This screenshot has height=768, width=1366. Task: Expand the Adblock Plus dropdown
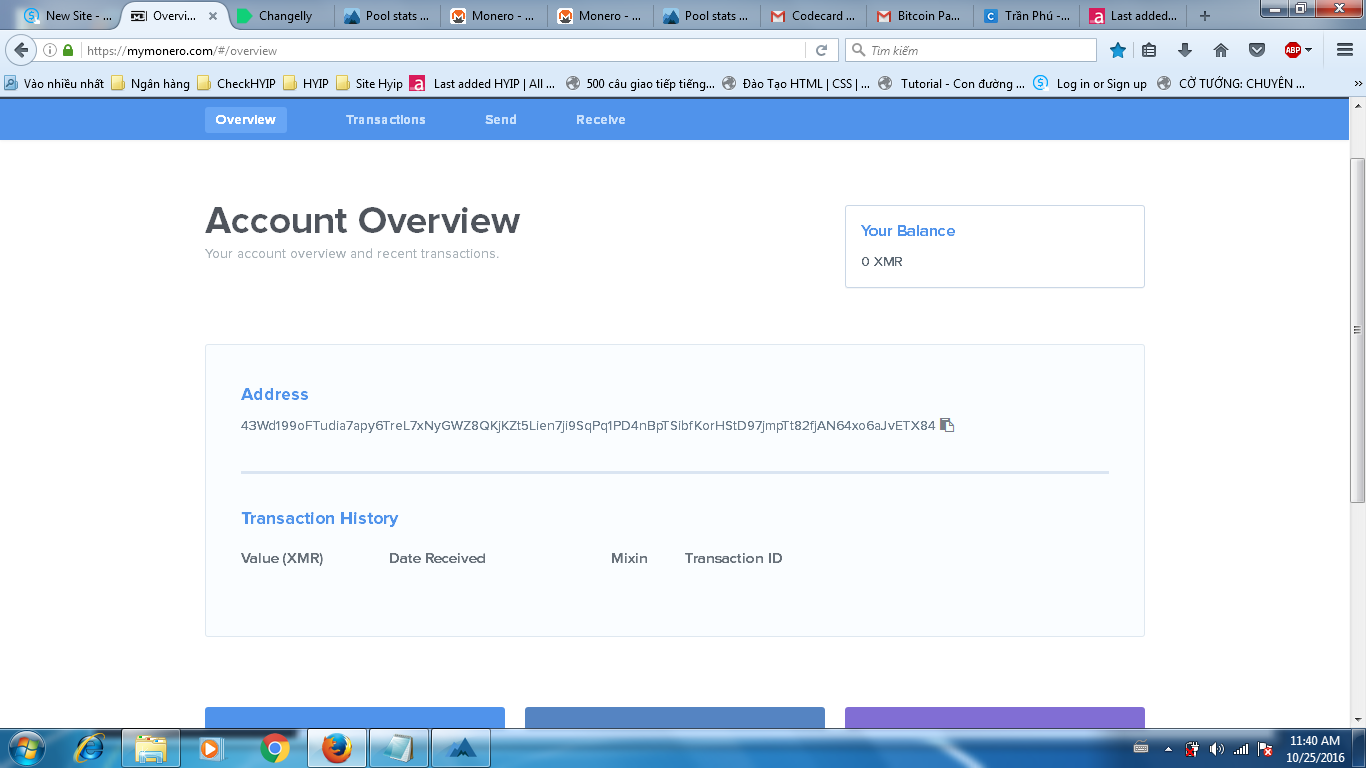(x=1307, y=50)
